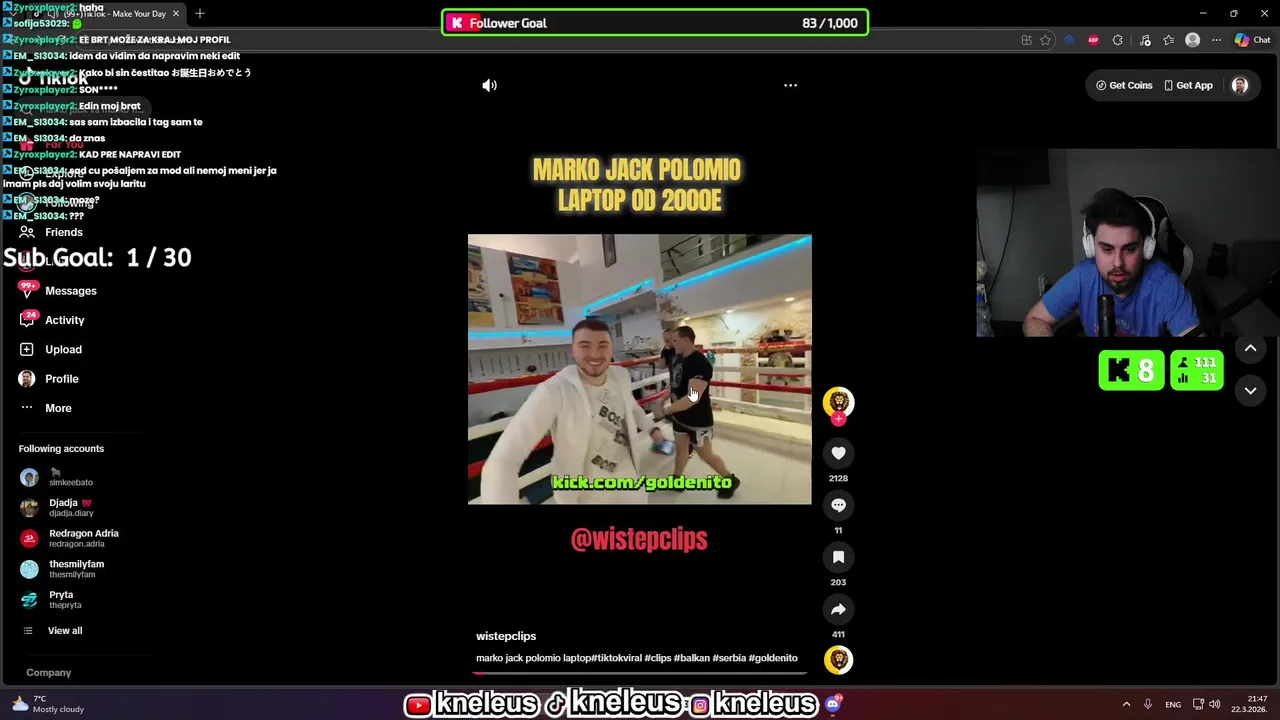The width and height of the screenshot is (1280, 720).
Task: Expand the Company footer section
Action: pyautogui.click(x=48, y=673)
